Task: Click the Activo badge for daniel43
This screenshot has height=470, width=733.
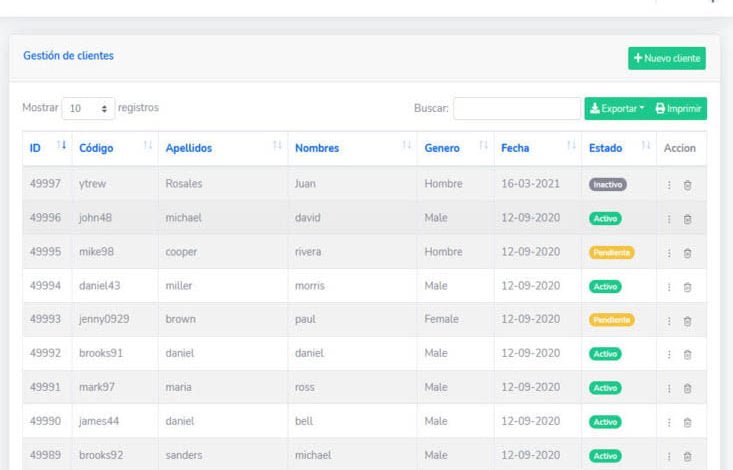Action: tap(605, 286)
